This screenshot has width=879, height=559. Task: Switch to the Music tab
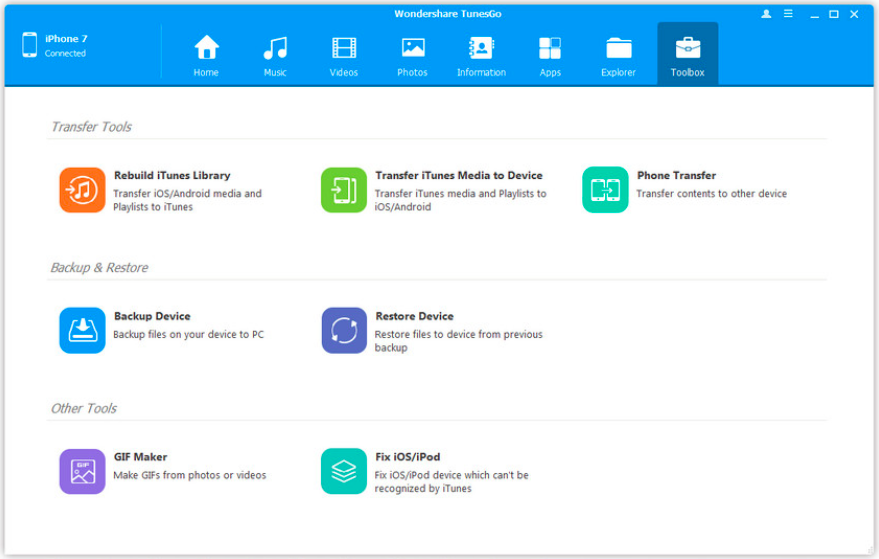pyautogui.click(x=275, y=56)
